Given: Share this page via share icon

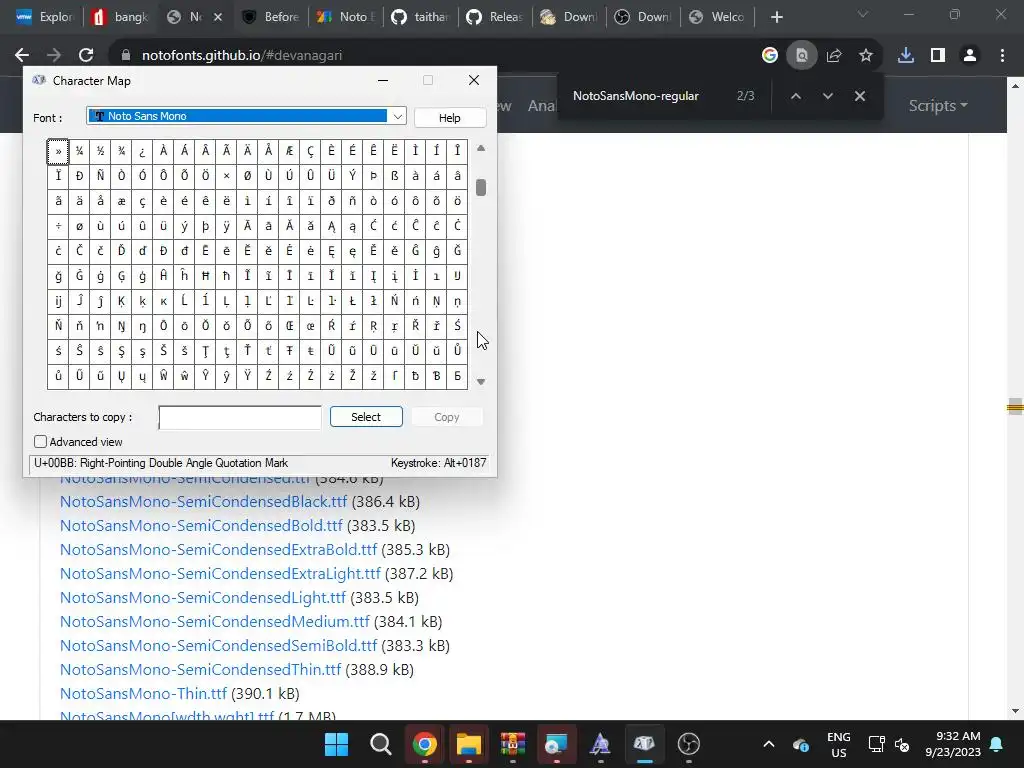Looking at the screenshot, I should 834,56.
